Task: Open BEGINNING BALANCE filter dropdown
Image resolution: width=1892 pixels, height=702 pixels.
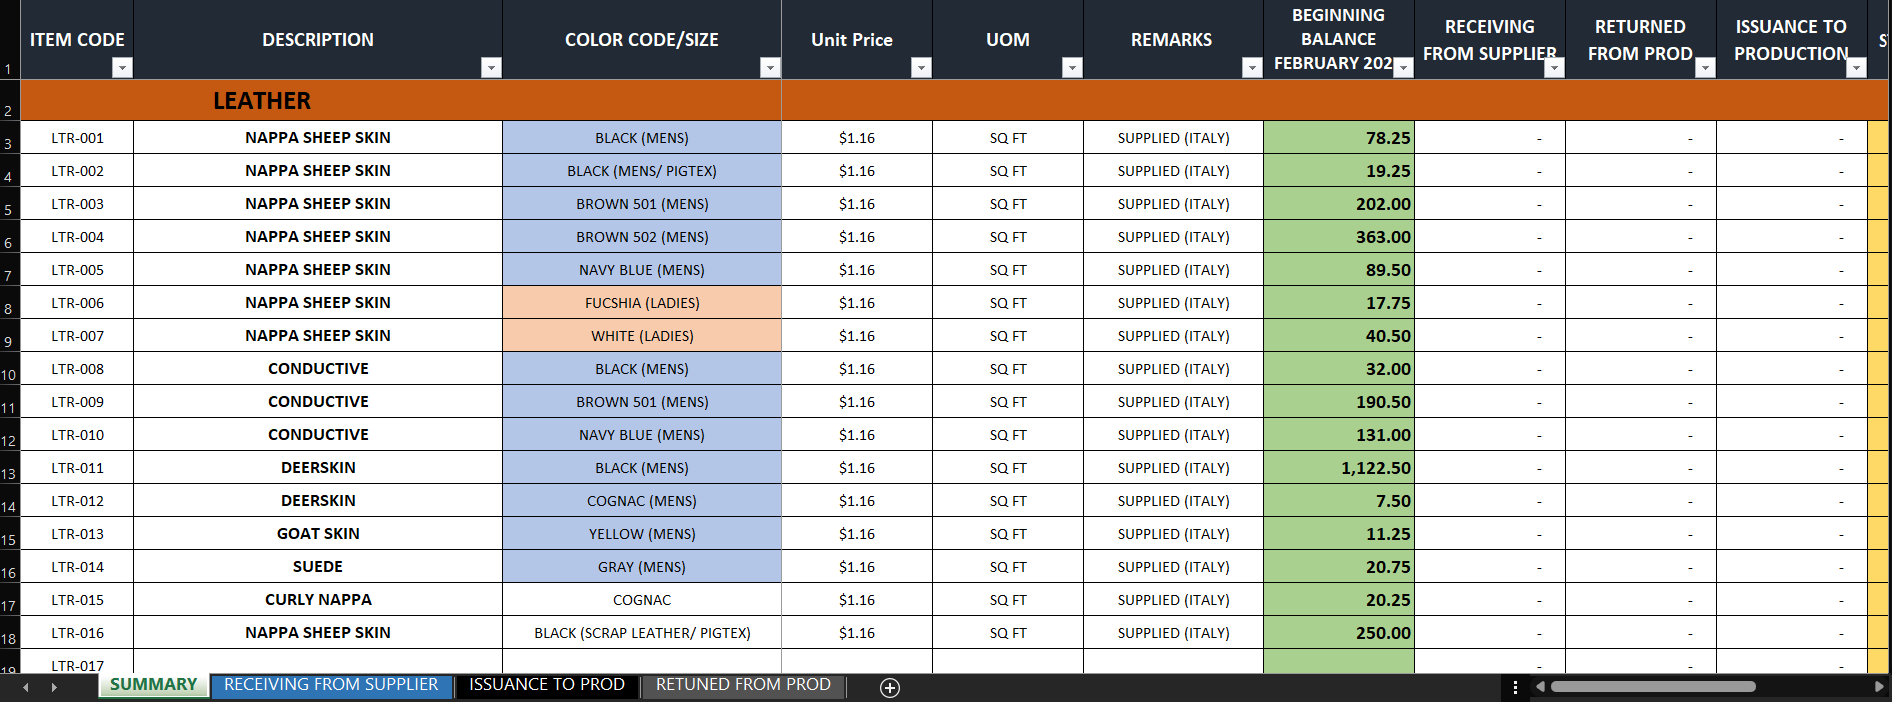Action: (x=1404, y=67)
